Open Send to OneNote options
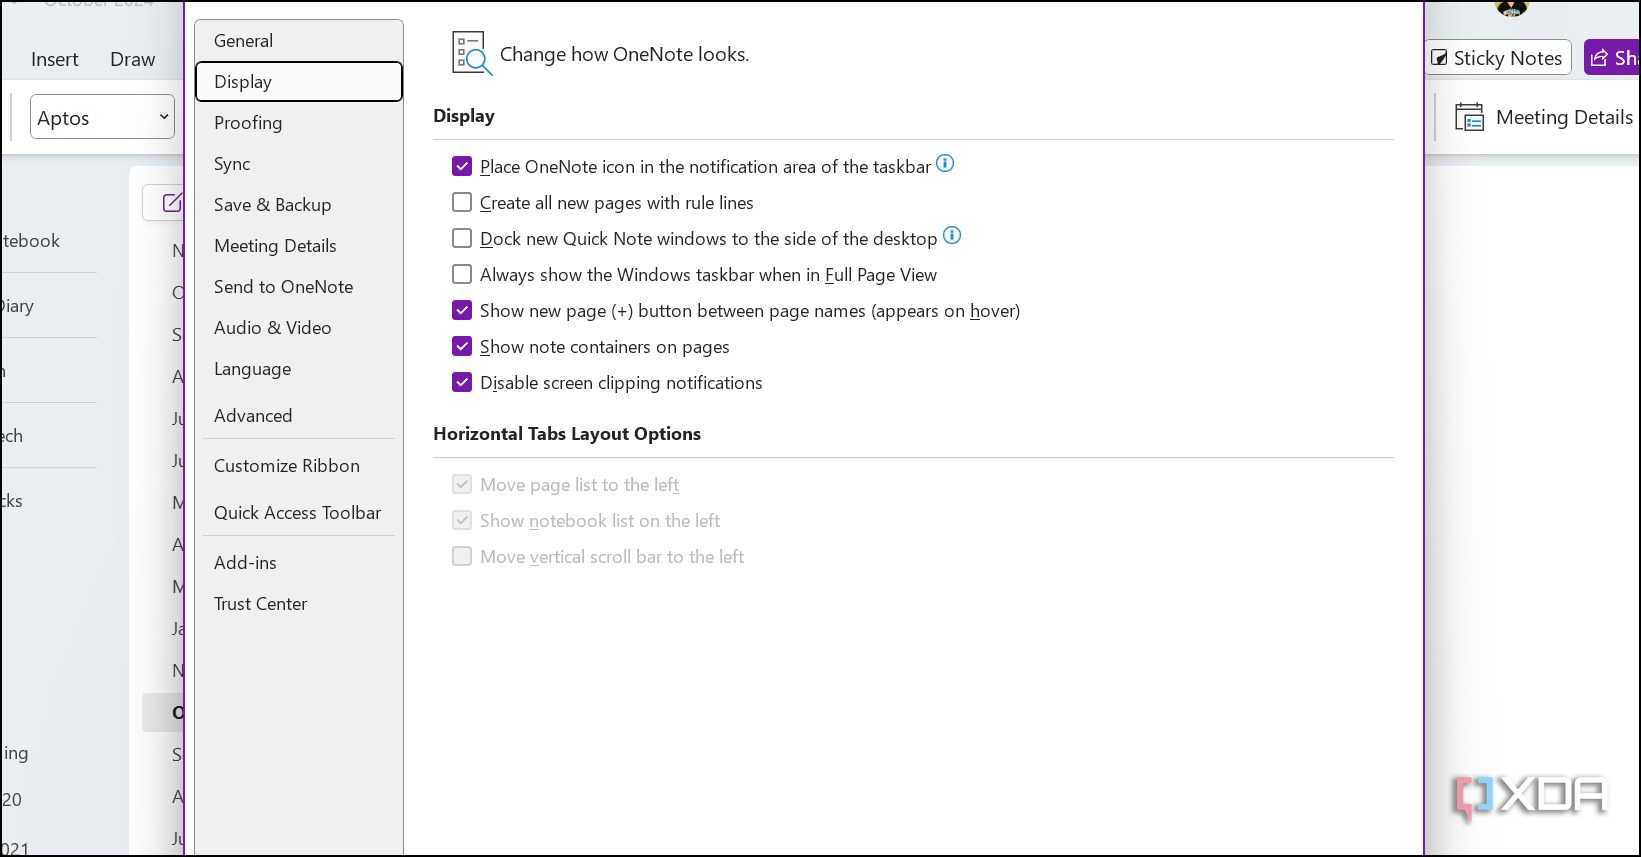Image resolution: width=1641 pixels, height=857 pixels. coord(299,287)
